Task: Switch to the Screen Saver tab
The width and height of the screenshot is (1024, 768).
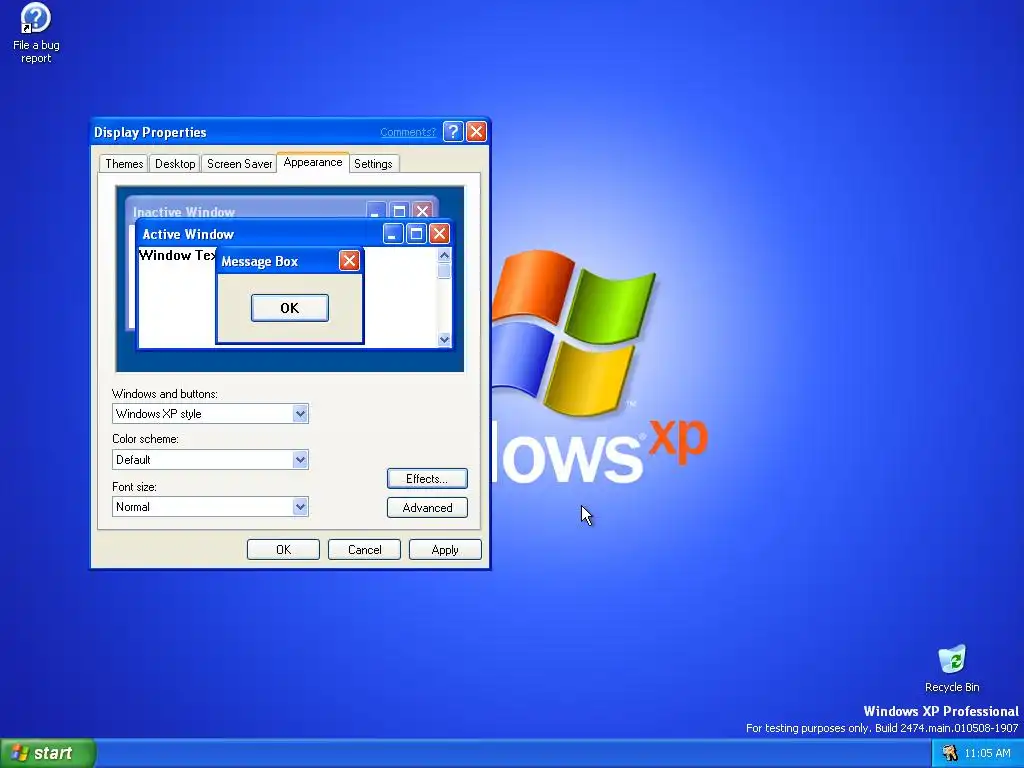Action: [239, 164]
